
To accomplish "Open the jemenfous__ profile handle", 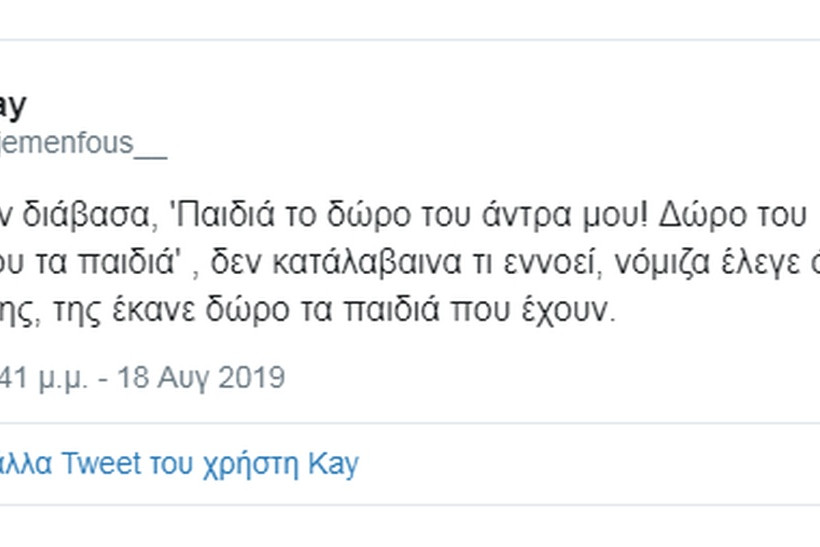I will (x=84, y=143).
